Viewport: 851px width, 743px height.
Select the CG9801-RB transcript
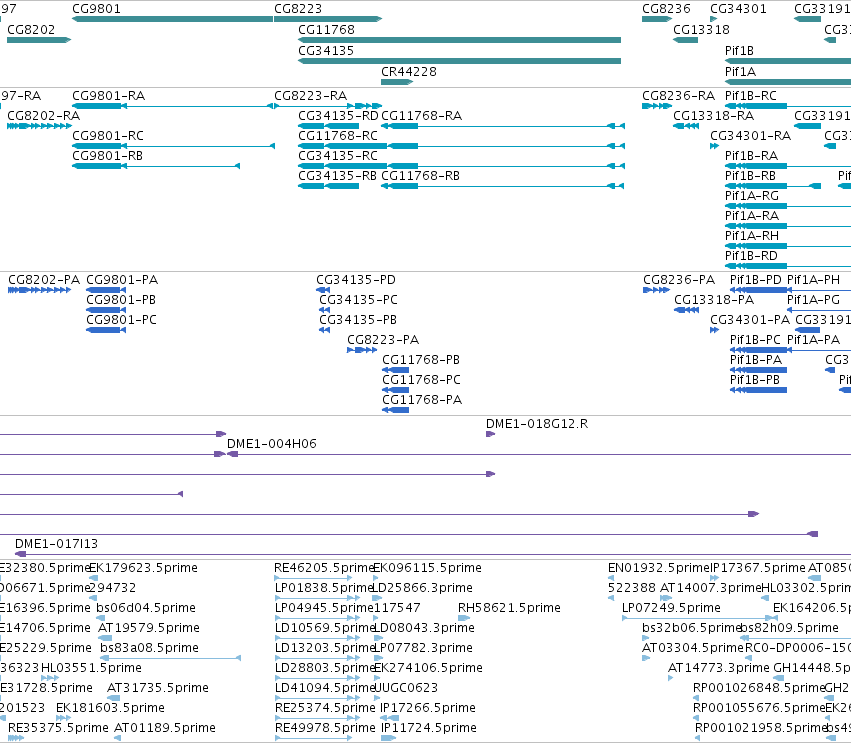click(x=156, y=166)
